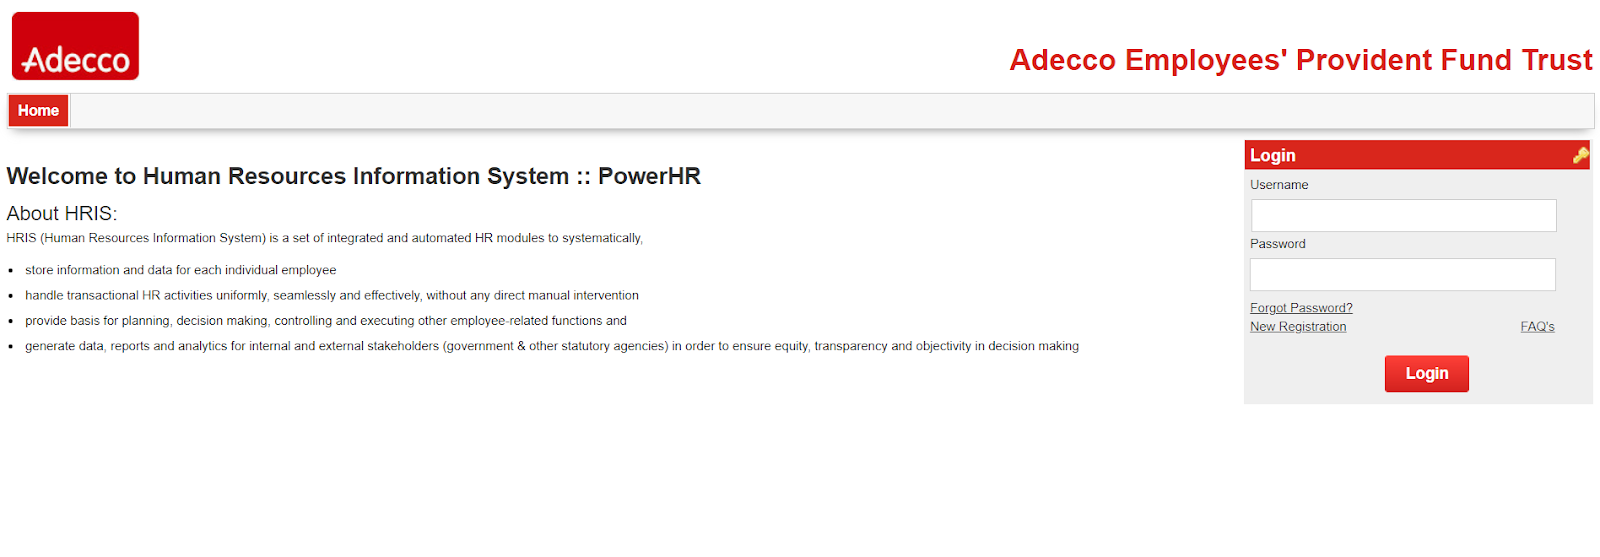The height and width of the screenshot is (557, 1600).
Task: Click the bullet starting 'handle transactional HR activities'
Action: point(332,295)
